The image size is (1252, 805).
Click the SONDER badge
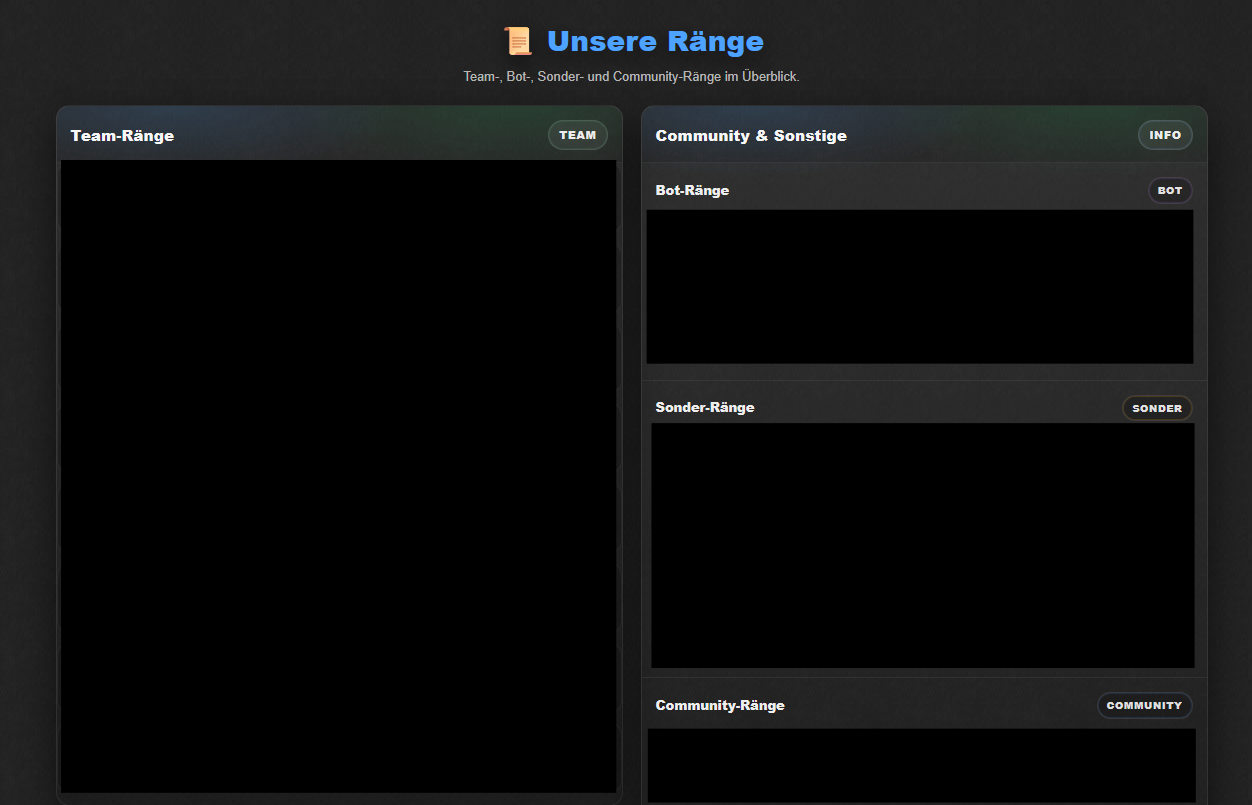click(x=1157, y=408)
